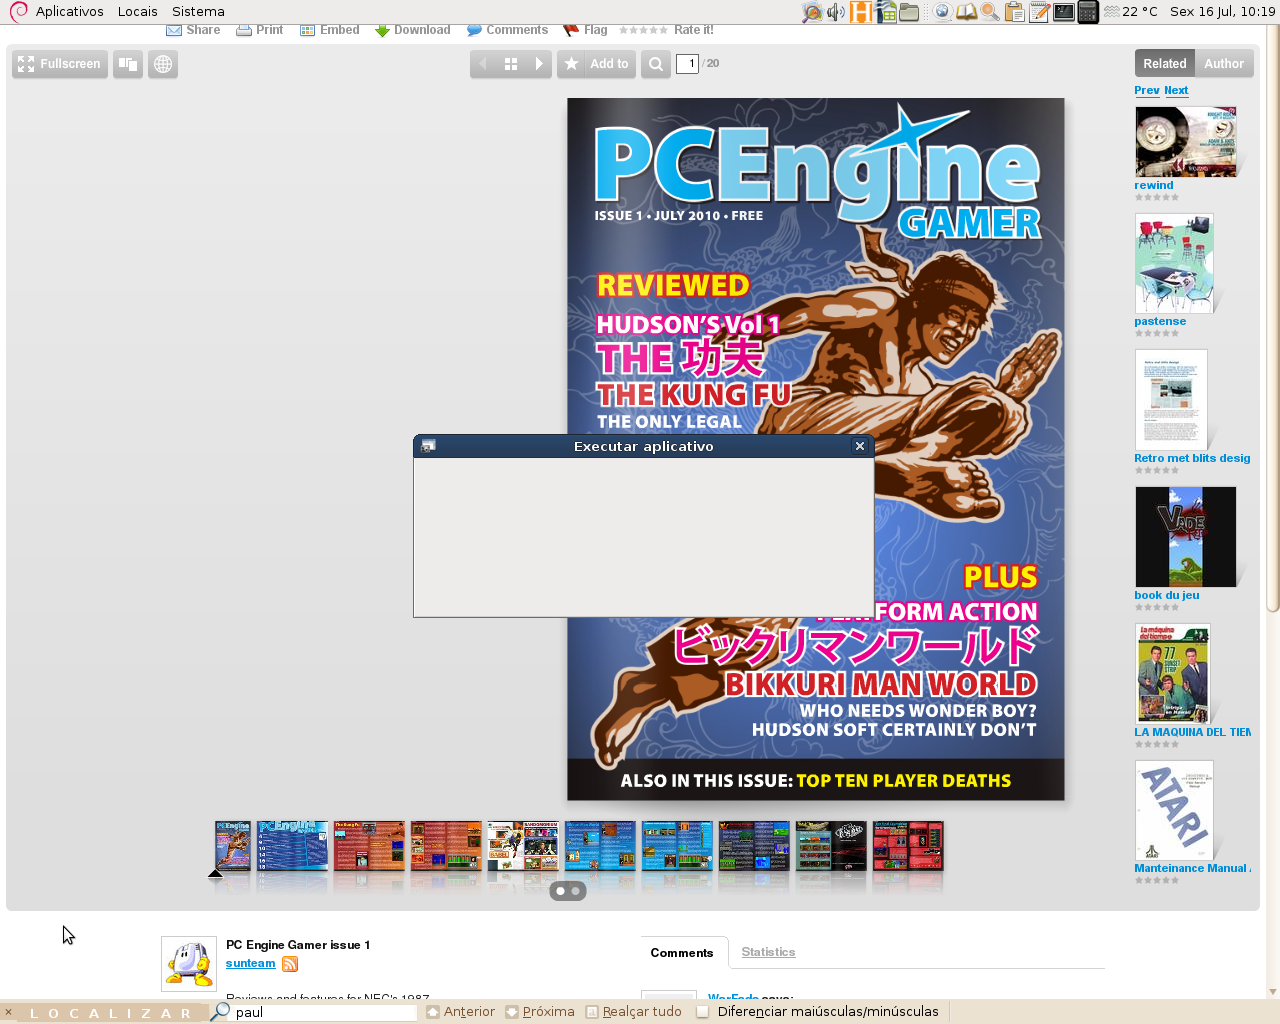The height and width of the screenshot is (1024, 1280).
Task: Go to next page arrow in viewer
Action: pyautogui.click(x=539, y=64)
